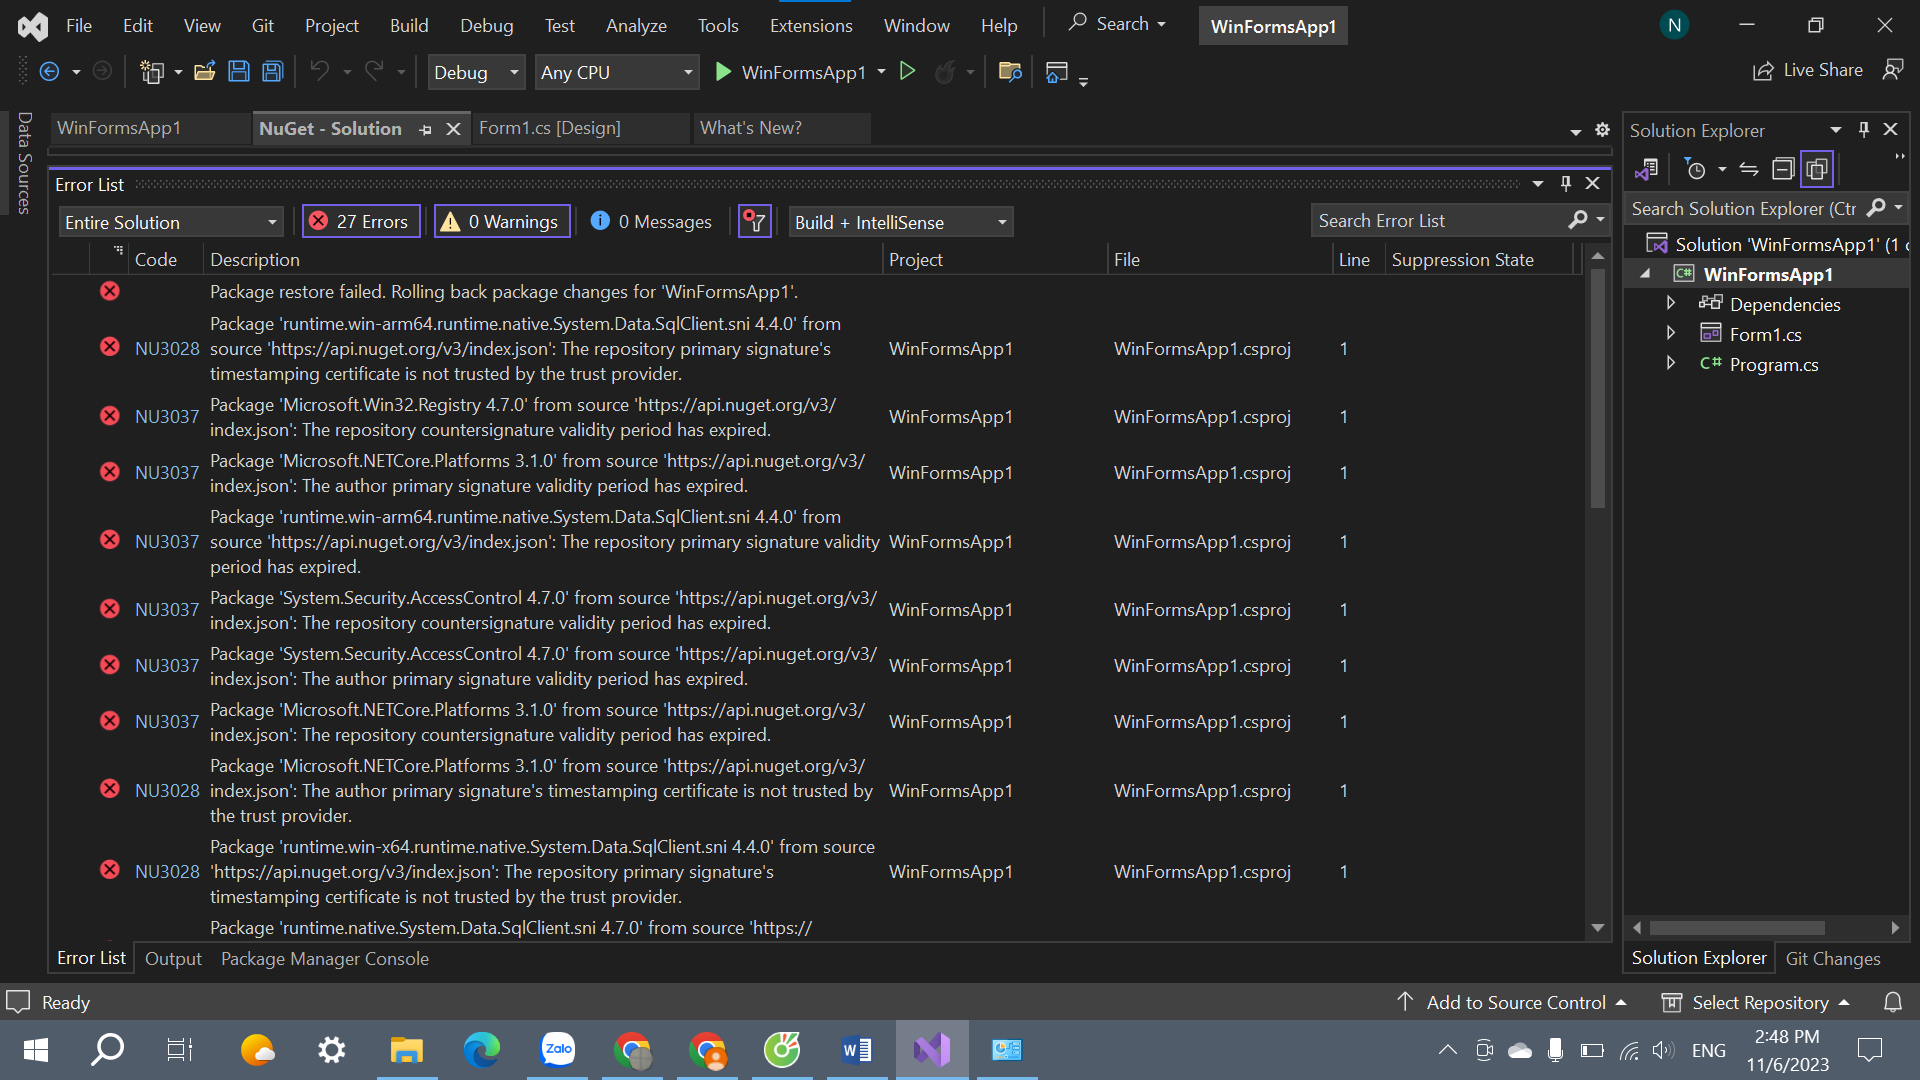Click Add to Source Control

pyautogui.click(x=1511, y=1002)
